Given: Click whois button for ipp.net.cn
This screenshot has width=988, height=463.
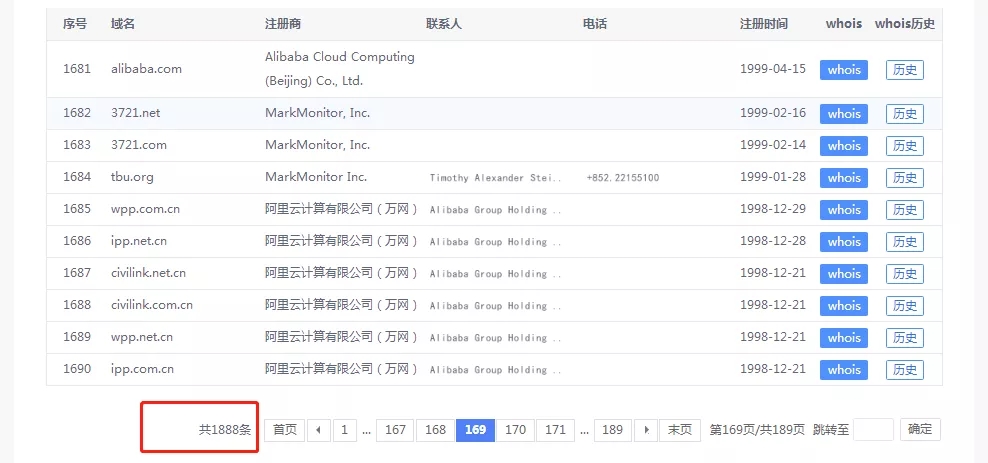Looking at the screenshot, I should [x=844, y=242].
